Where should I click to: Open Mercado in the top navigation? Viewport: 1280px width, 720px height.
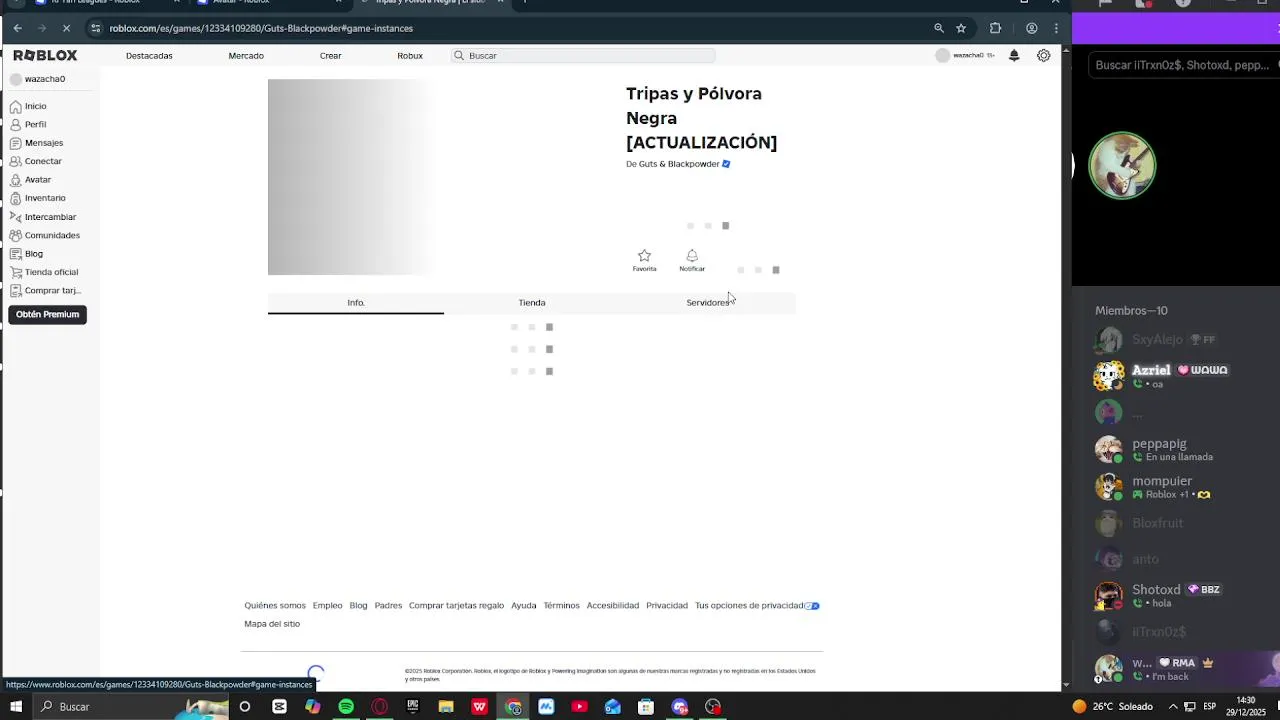point(246,56)
